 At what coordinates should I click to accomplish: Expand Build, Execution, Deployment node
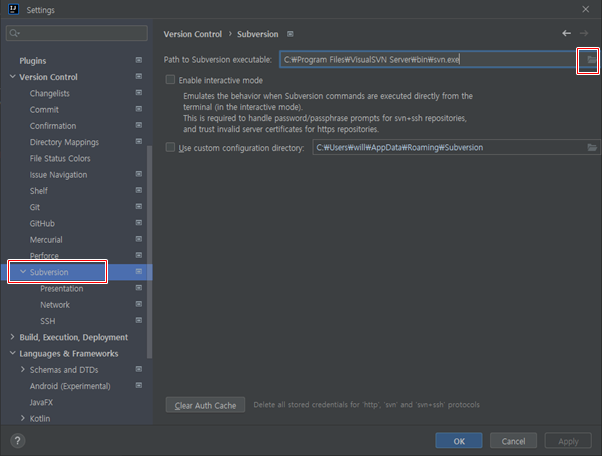click(13, 337)
